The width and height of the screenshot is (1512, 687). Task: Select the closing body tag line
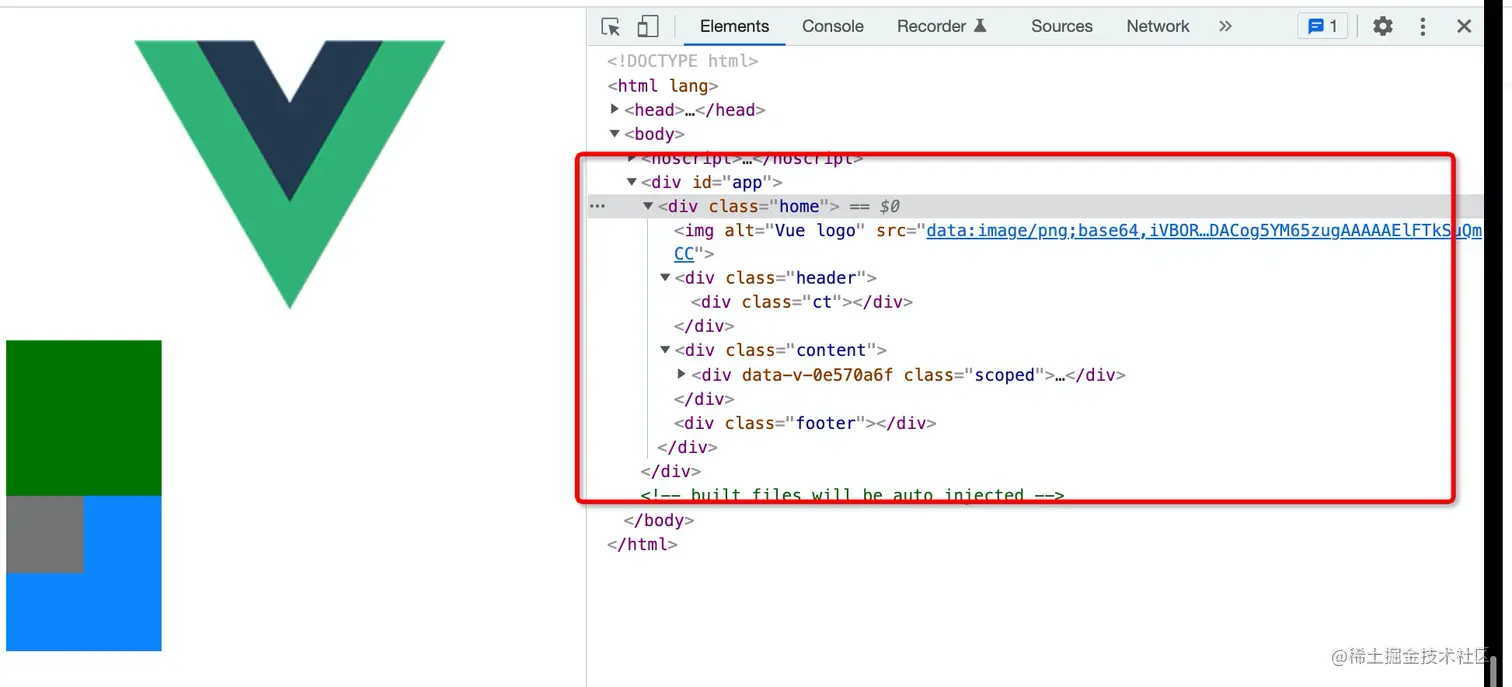click(658, 520)
